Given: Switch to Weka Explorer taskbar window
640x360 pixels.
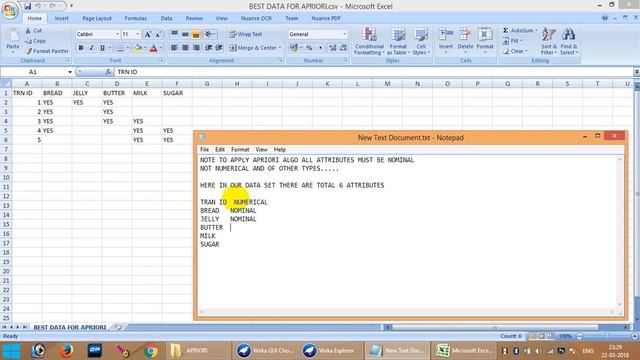Looking at the screenshot, I should click(330, 351).
